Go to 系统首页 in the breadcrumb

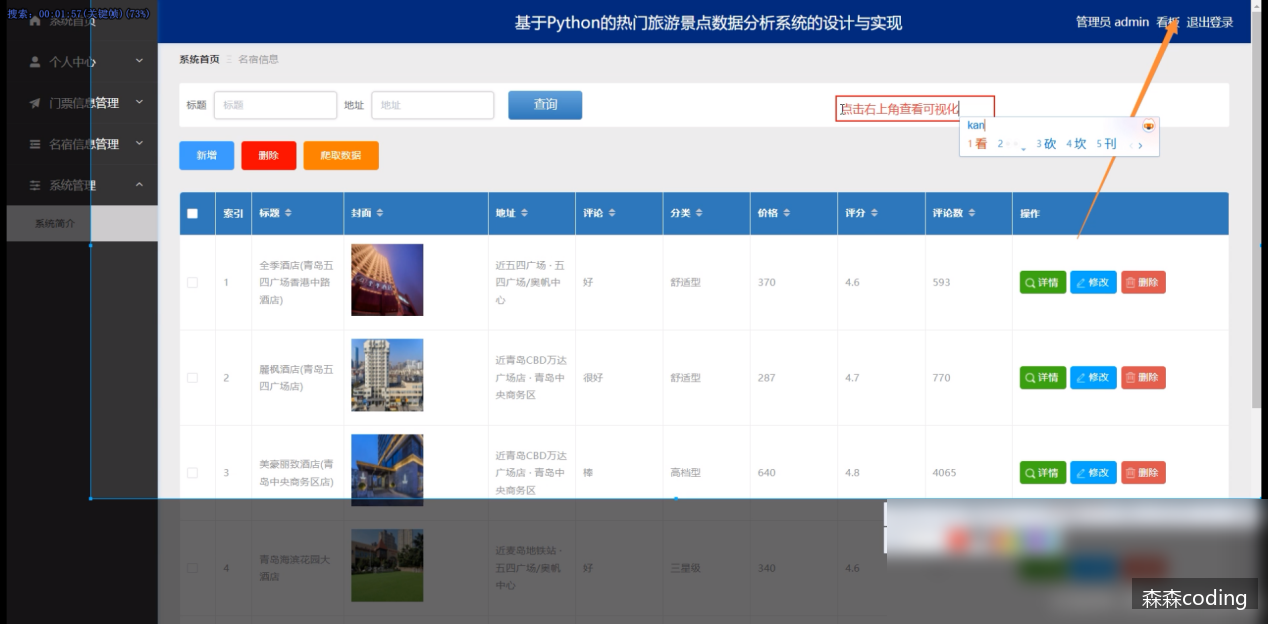coord(199,59)
